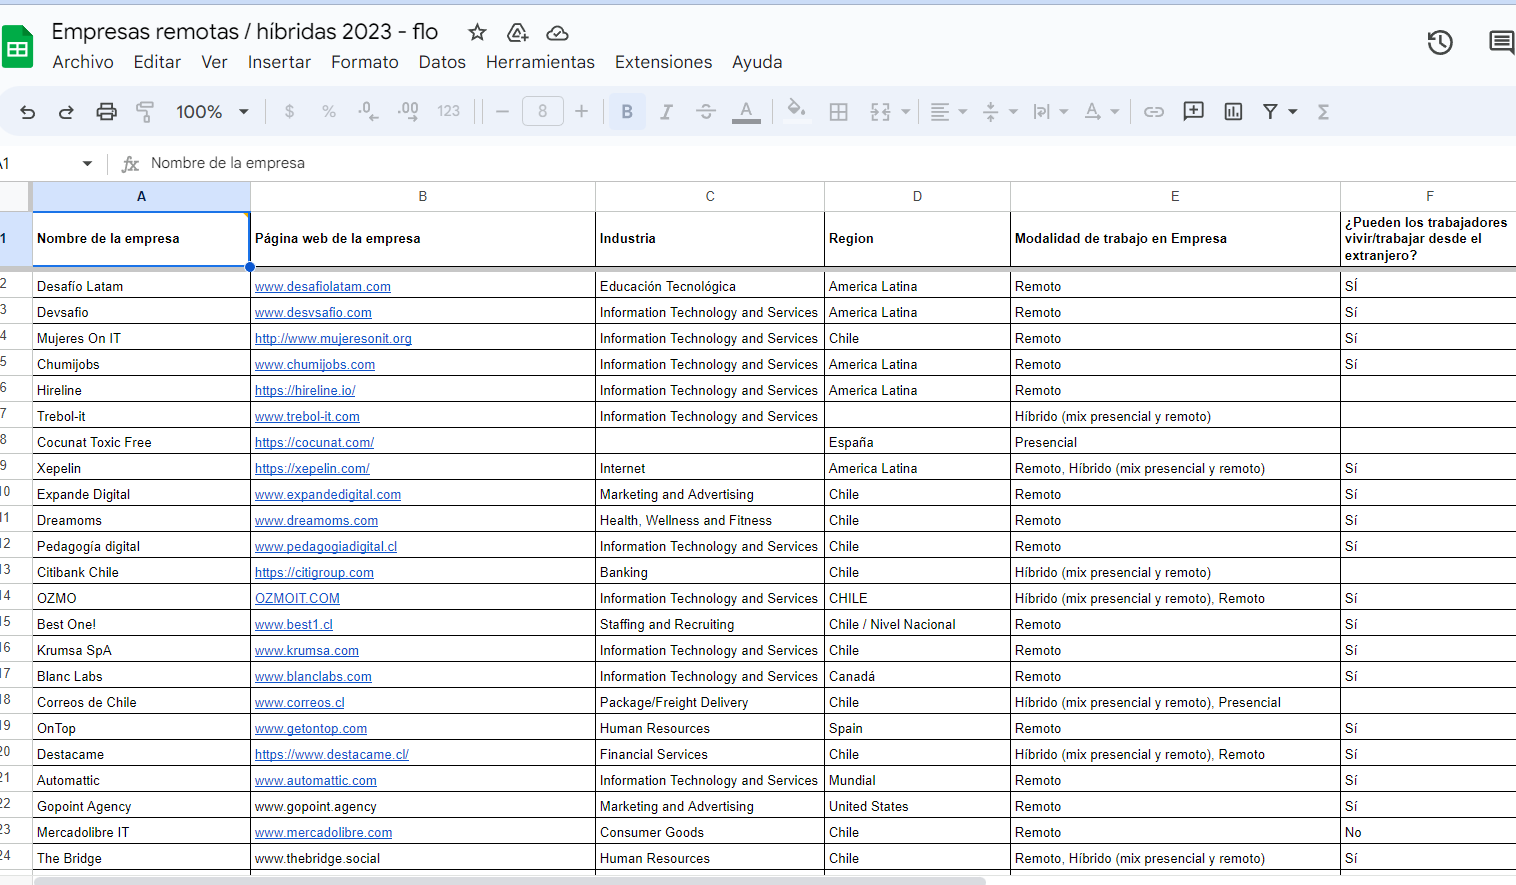
Task: Open www.krumsa.com link
Action: [x=307, y=650]
